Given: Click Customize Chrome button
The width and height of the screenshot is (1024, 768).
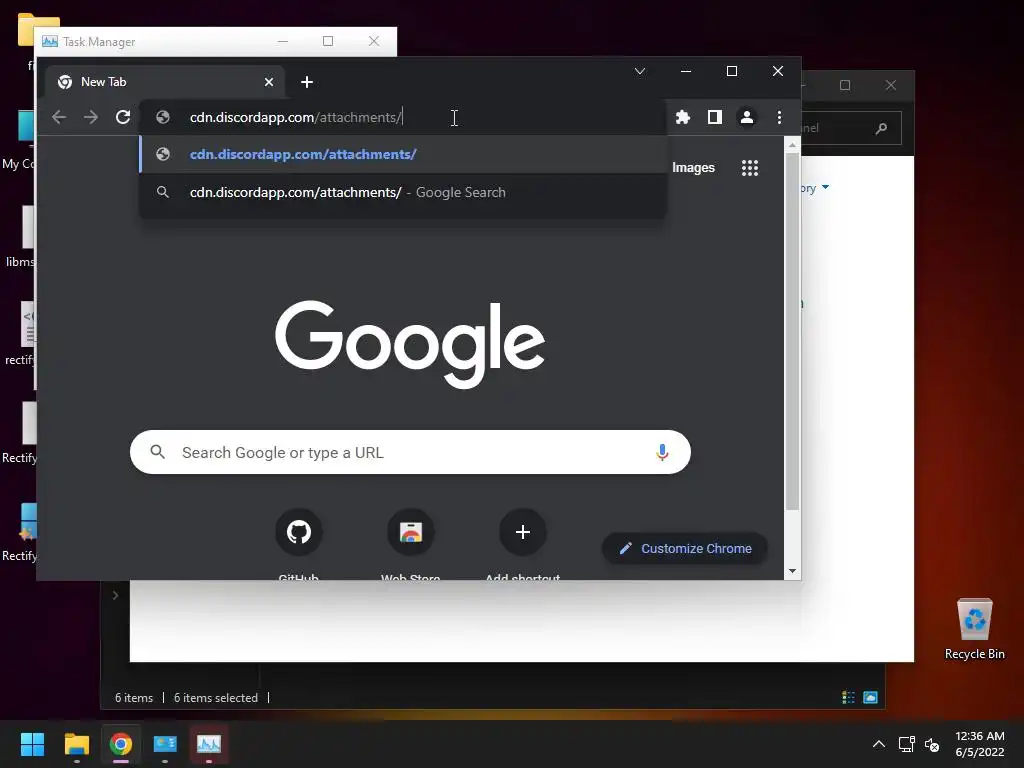Looking at the screenshot, I should [684, 549].
